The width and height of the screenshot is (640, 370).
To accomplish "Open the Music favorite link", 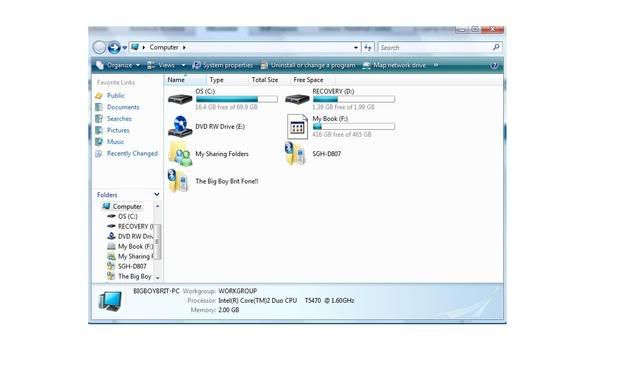I will tap(115, 142).
